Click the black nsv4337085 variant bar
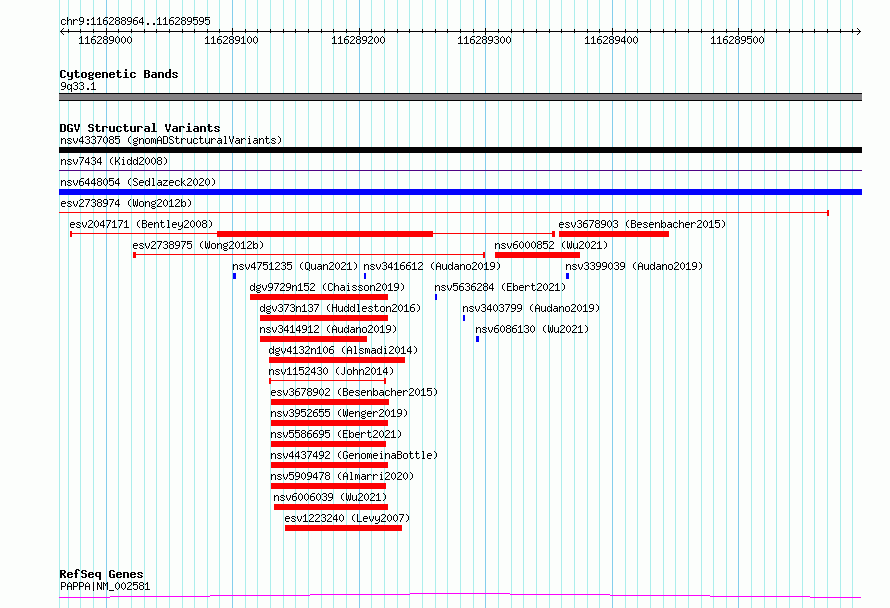 (x=460, y=150)
